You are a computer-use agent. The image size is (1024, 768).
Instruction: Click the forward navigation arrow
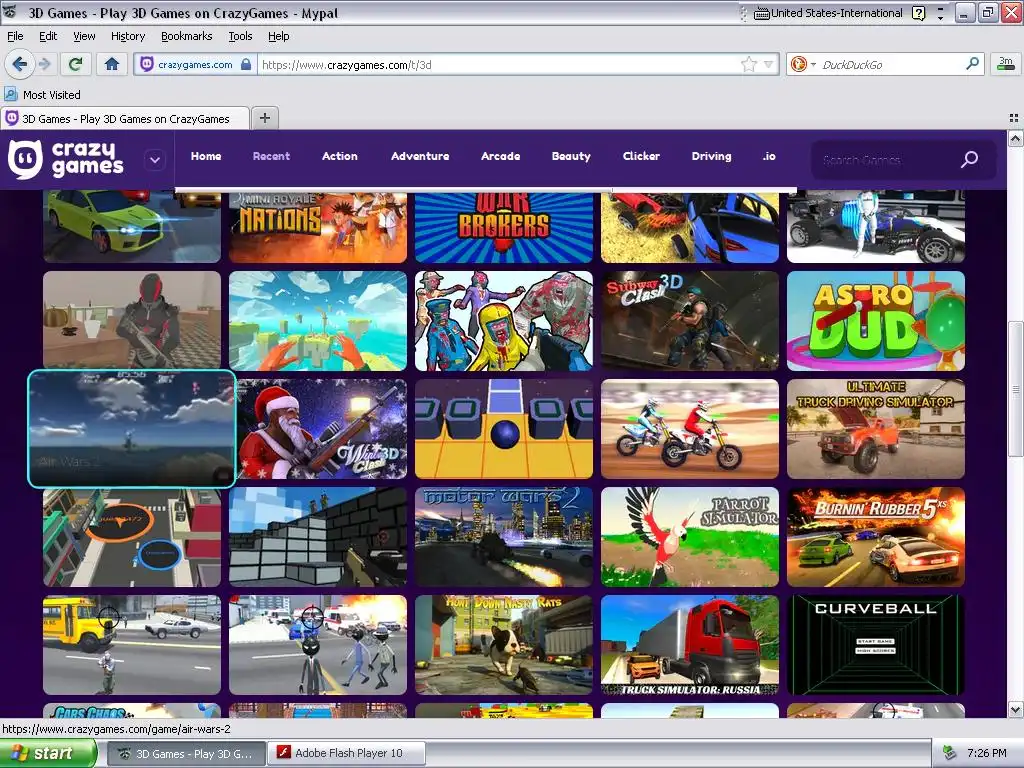44,64
